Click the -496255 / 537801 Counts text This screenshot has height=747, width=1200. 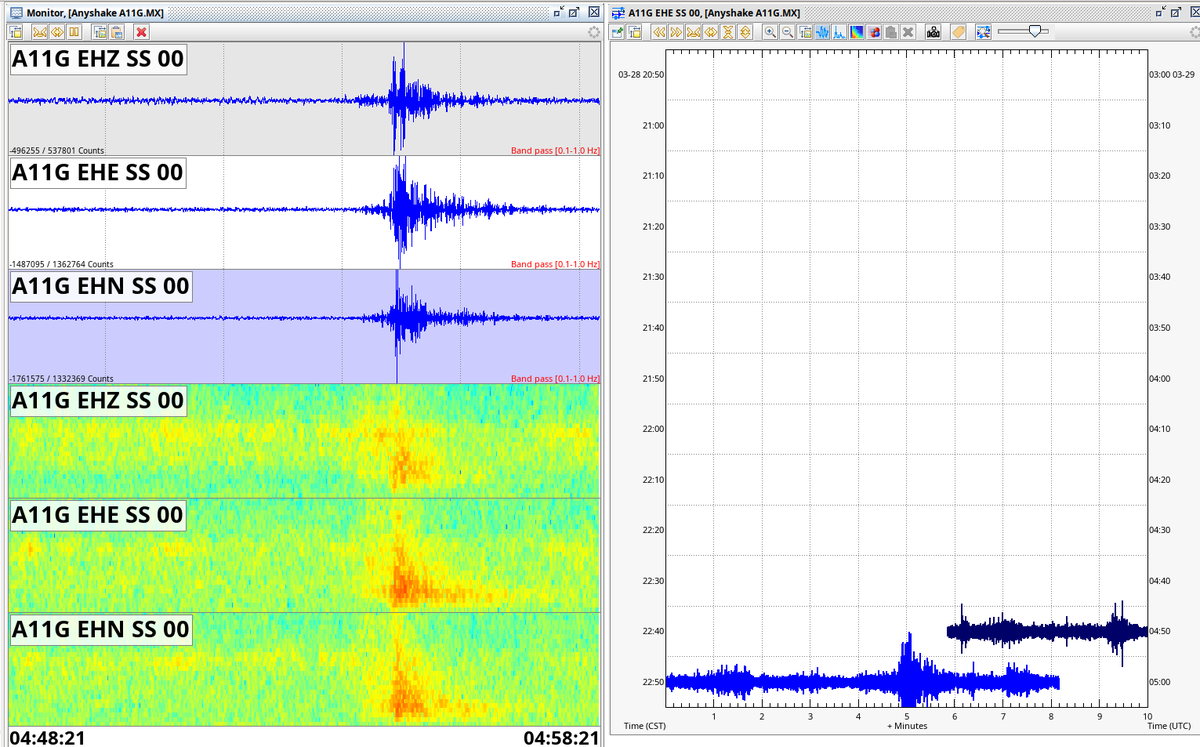[x=55, y=150]
